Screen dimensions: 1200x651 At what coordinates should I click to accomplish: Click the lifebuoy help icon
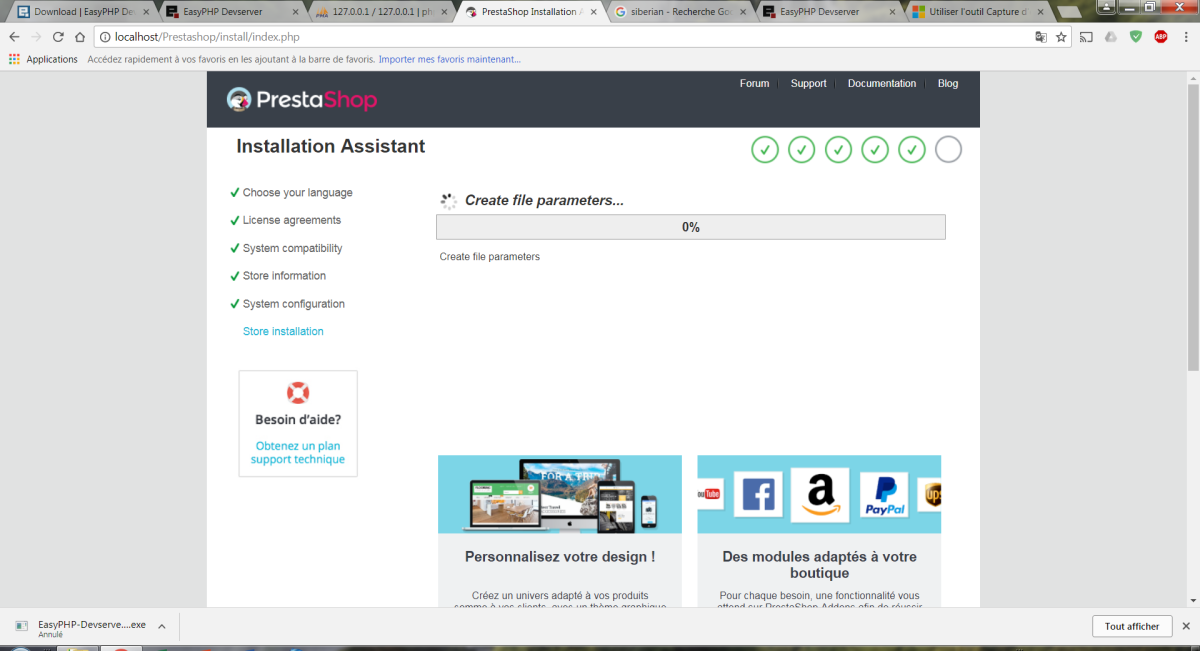[x=298, y=393]
